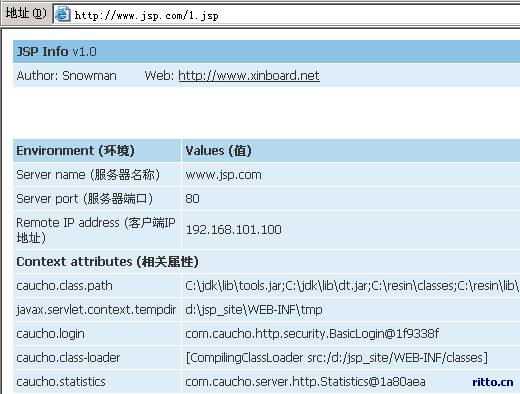Click the Server port row label
The image size is (520, 394).
point(85,199)
